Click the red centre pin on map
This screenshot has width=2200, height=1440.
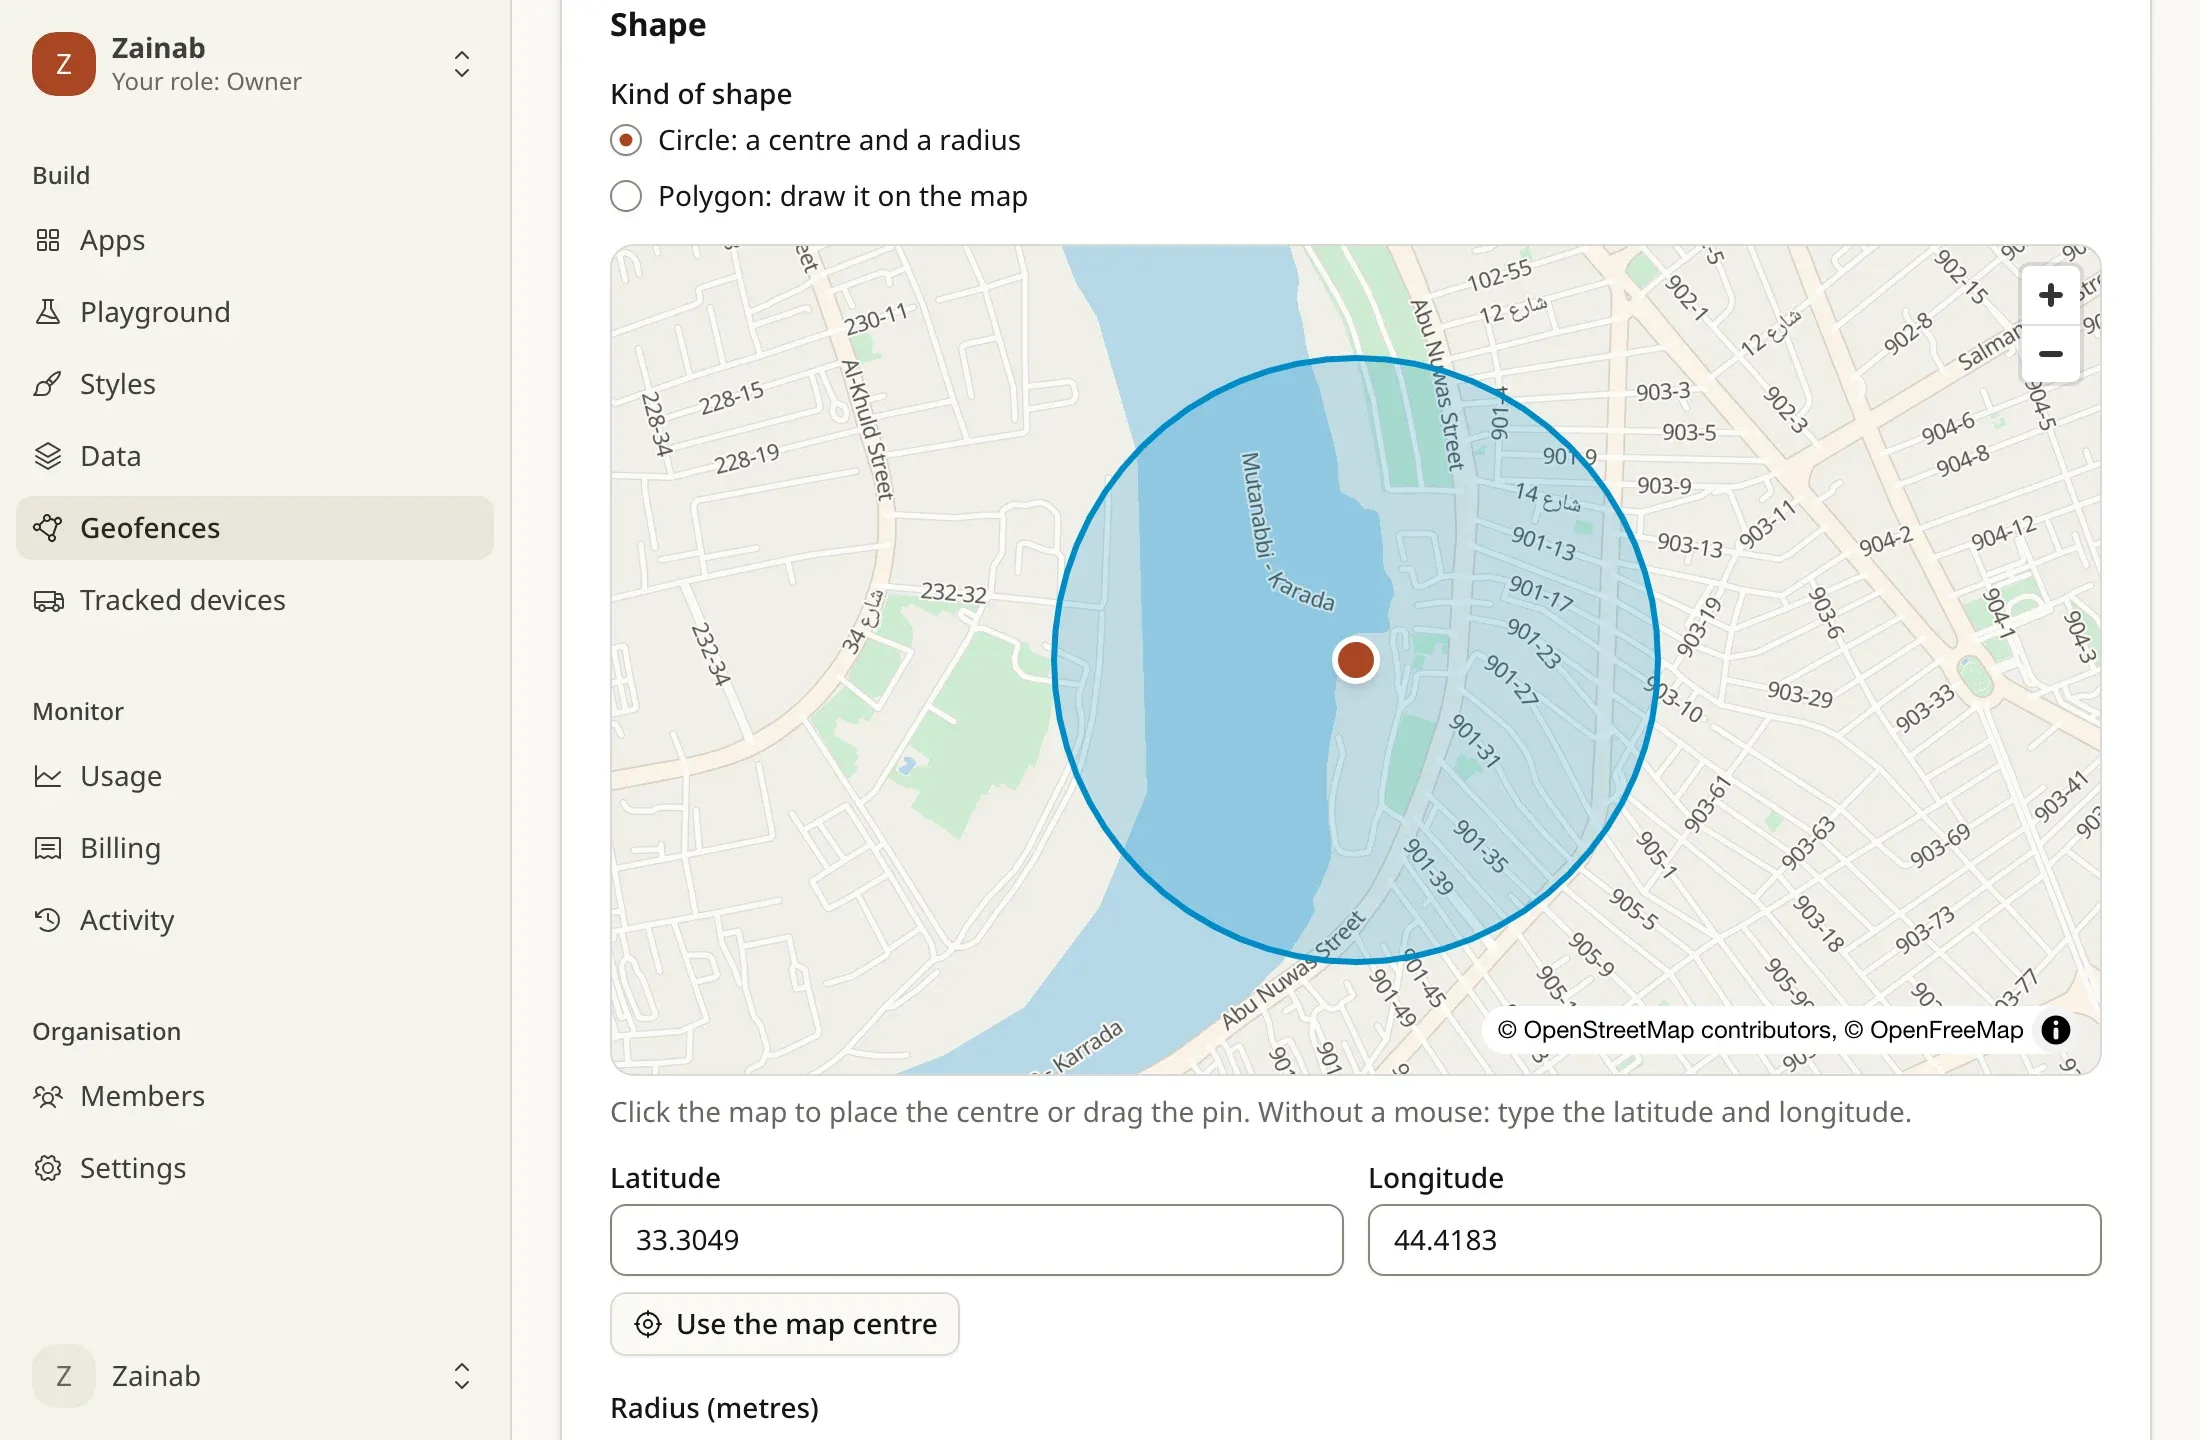[1356, 660]
